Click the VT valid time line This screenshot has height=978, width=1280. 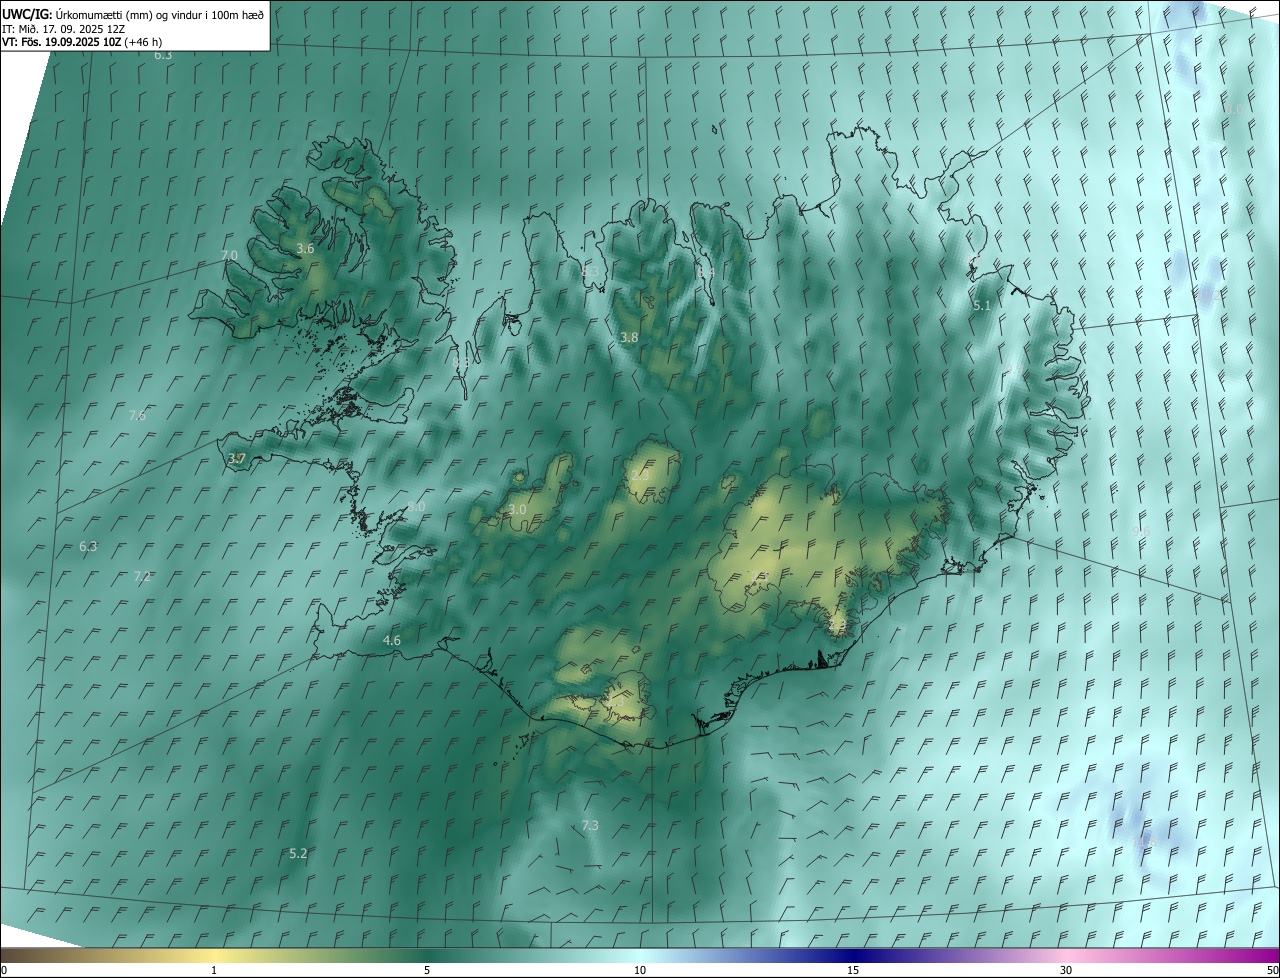click(82, 42)
